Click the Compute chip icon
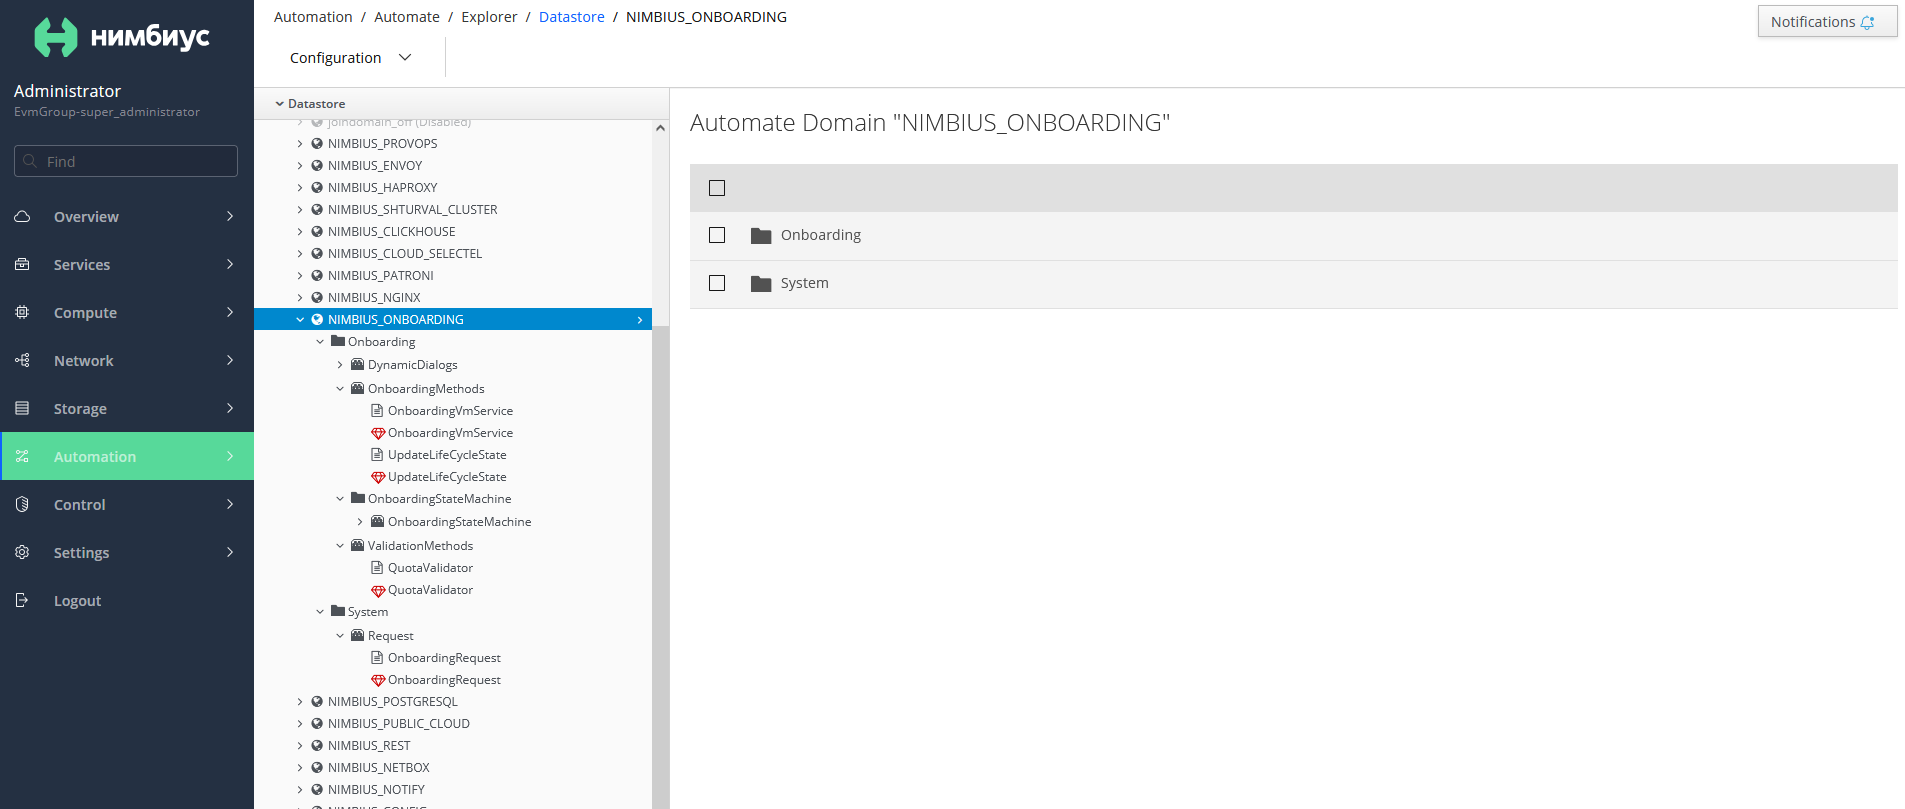 coord(22,312)
